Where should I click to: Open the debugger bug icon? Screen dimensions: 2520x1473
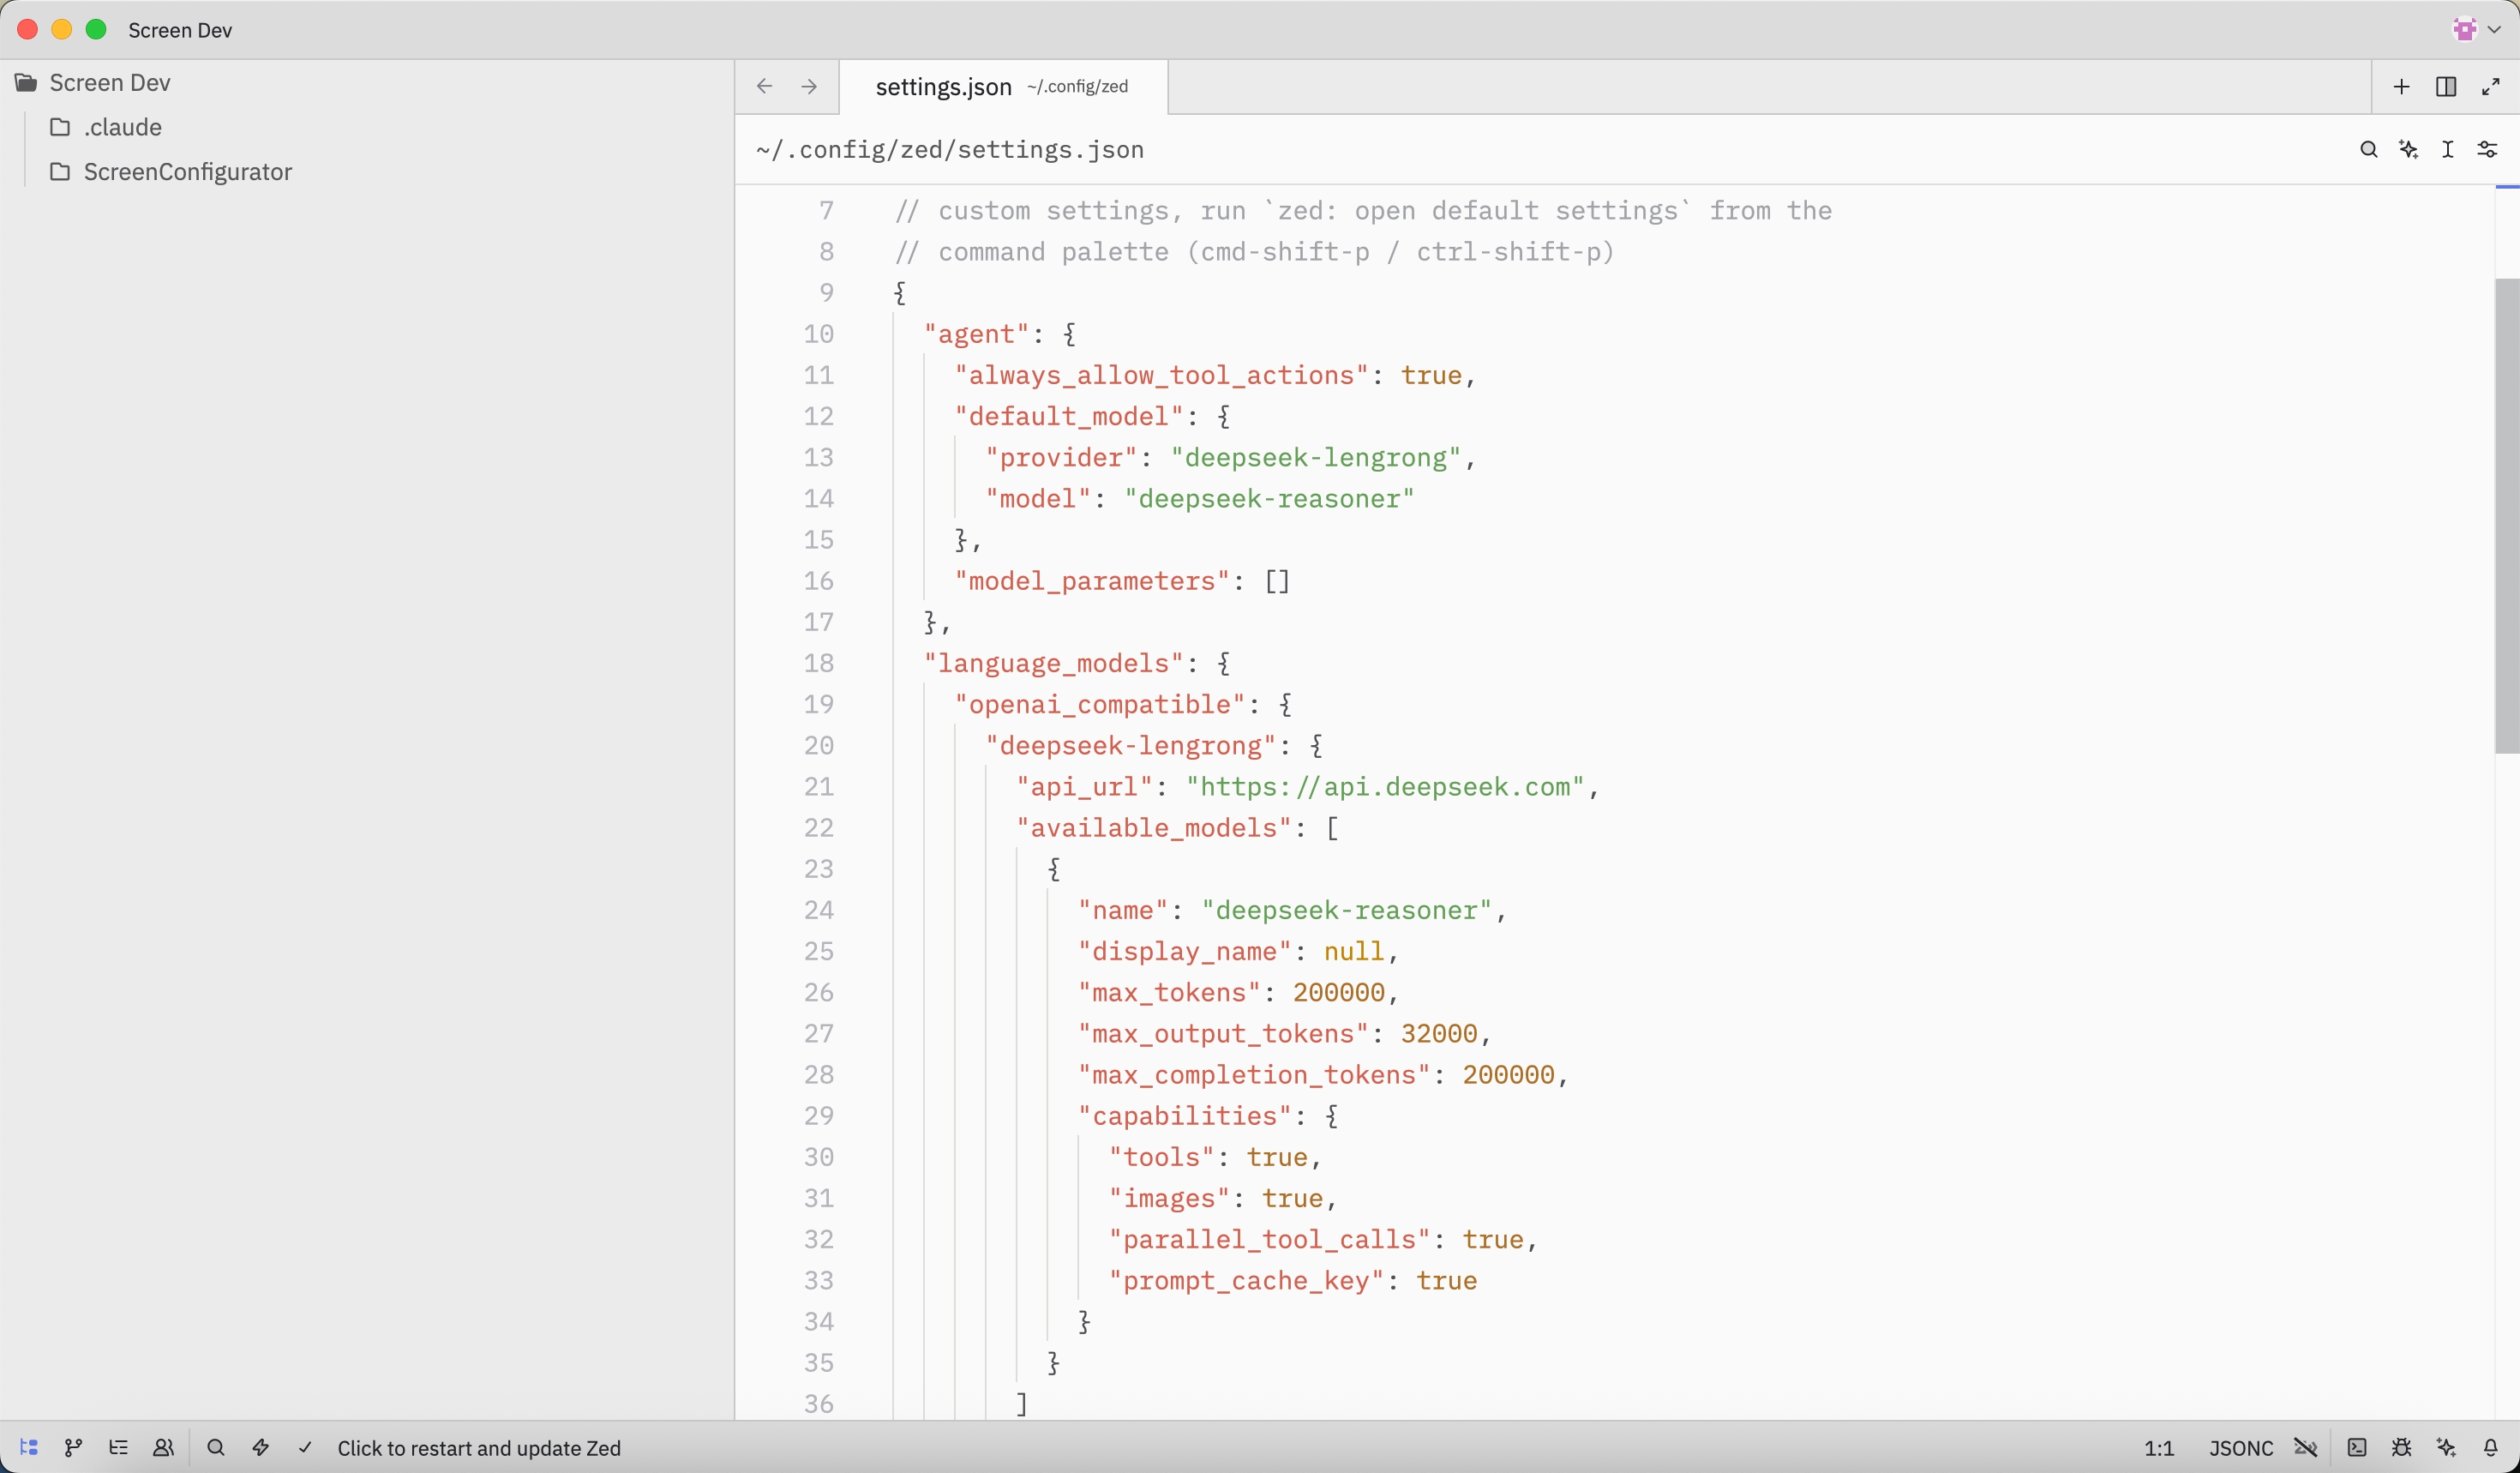click(2401, 1447)
